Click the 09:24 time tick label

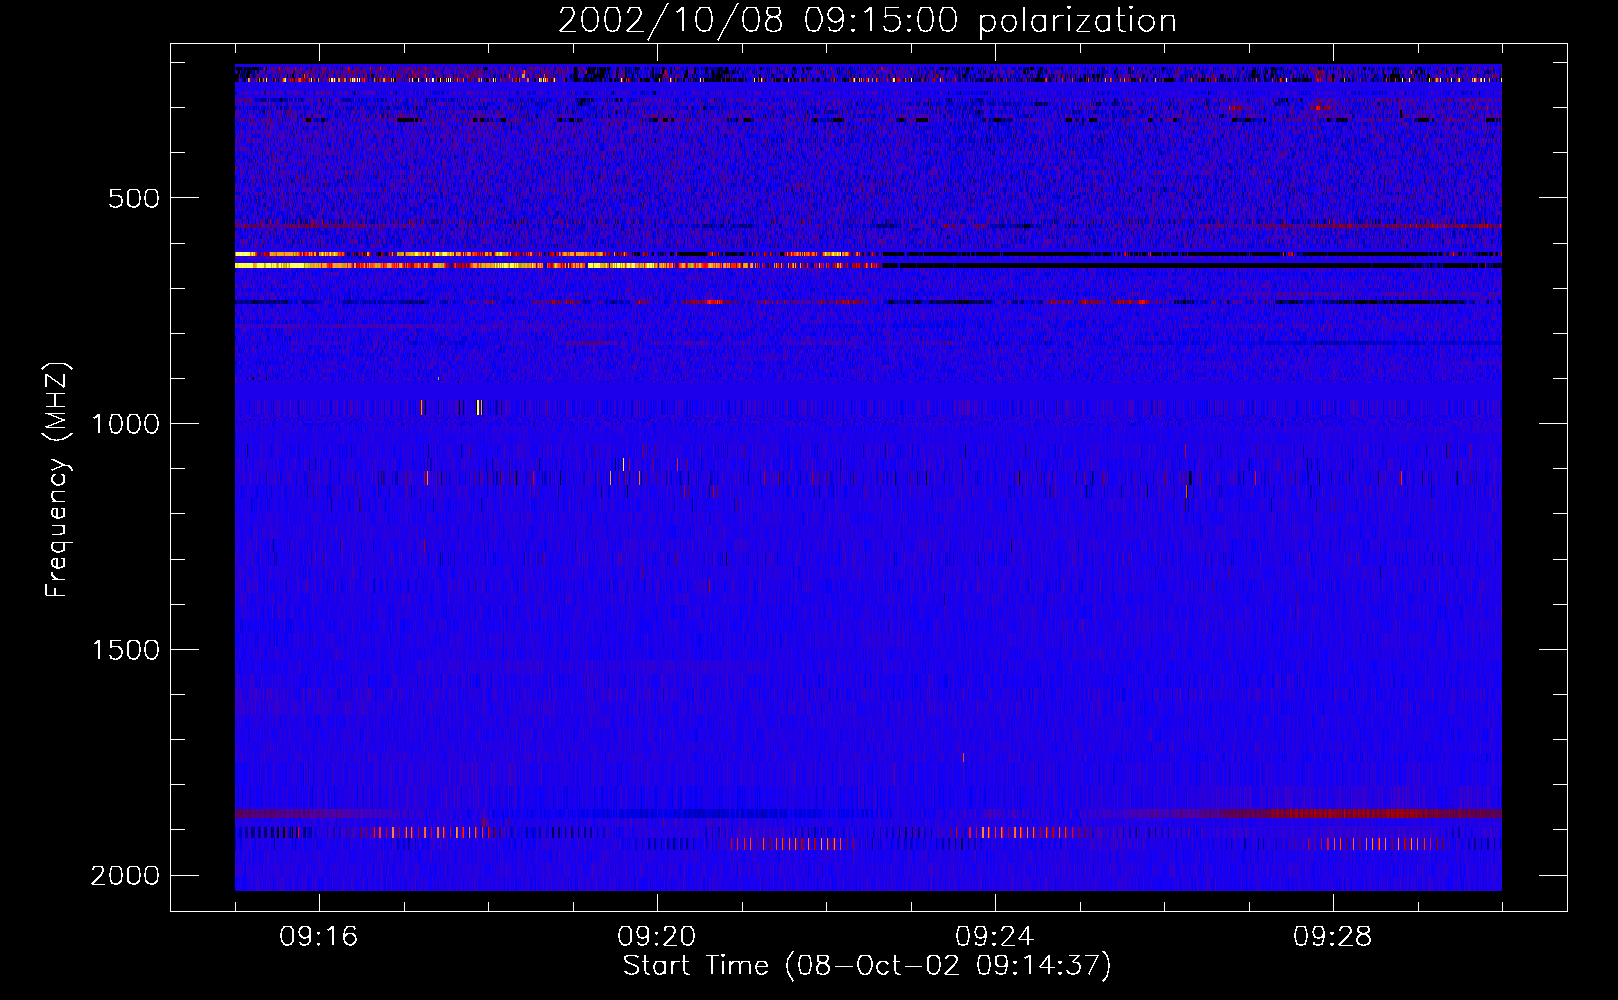(995, 937)
